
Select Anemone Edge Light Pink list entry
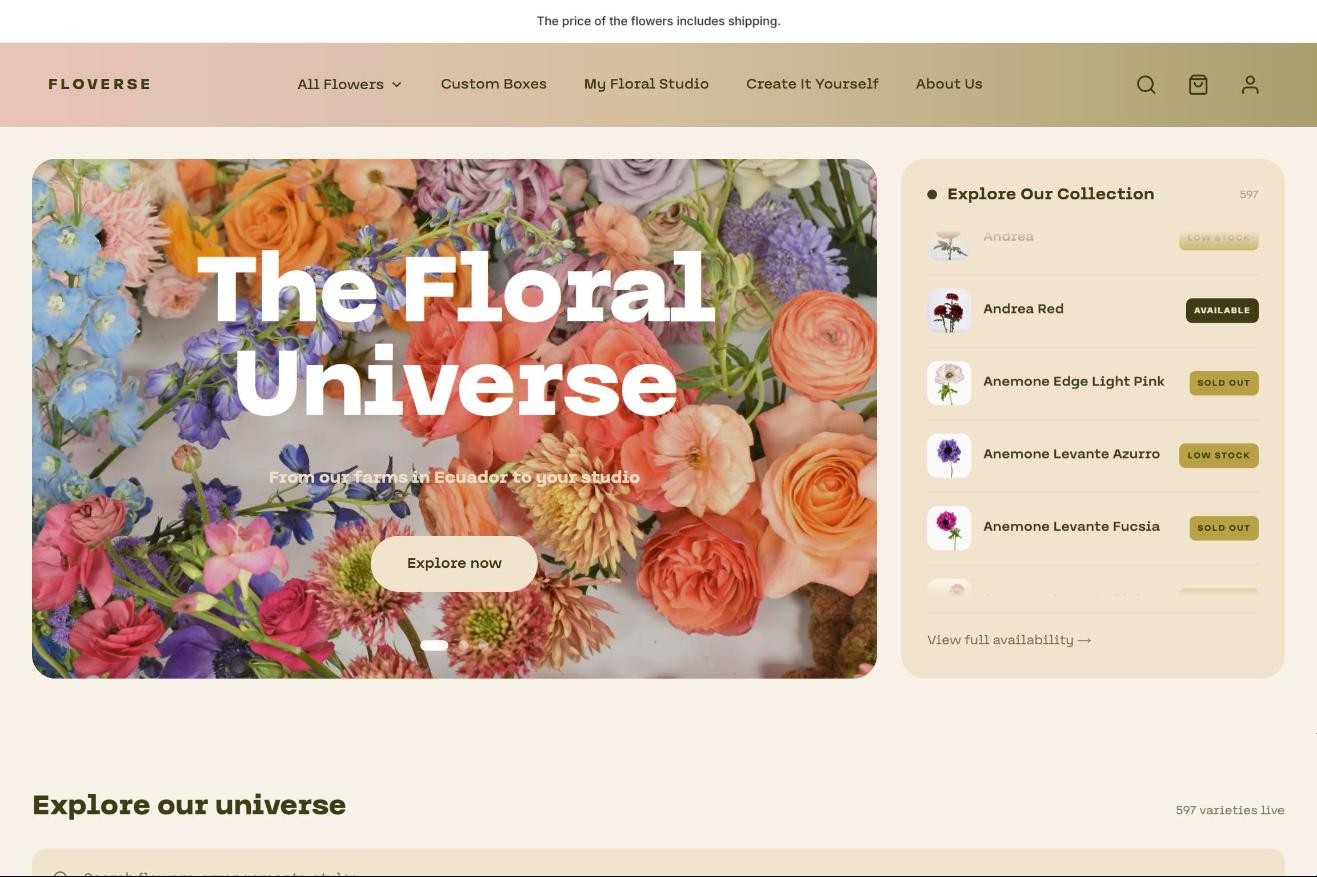(1074, 381)
